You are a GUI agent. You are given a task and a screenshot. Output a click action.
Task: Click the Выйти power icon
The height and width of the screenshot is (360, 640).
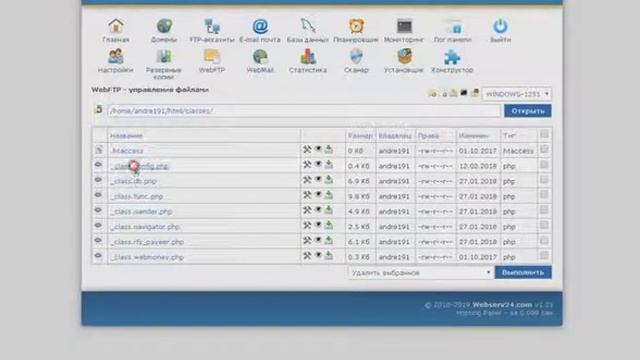pyautogui.click(x=500, y=26)
